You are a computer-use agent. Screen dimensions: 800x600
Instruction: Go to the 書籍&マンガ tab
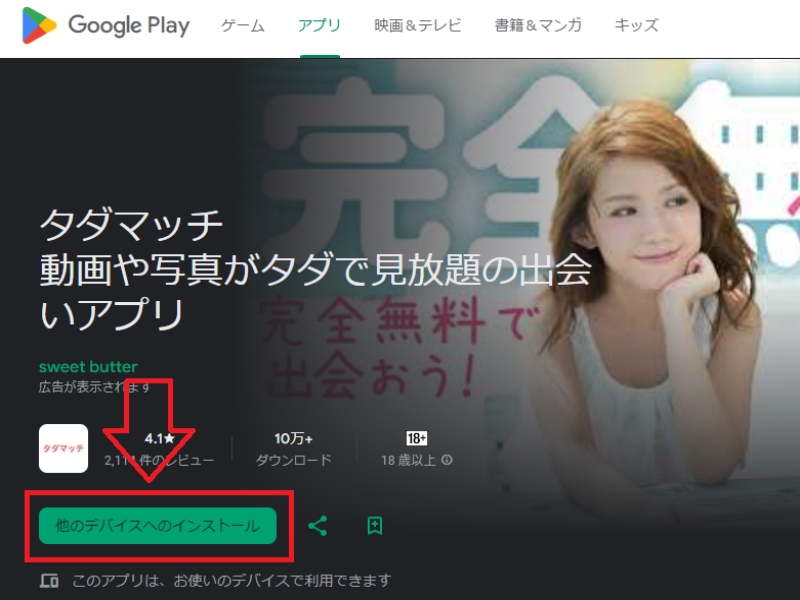538,26
